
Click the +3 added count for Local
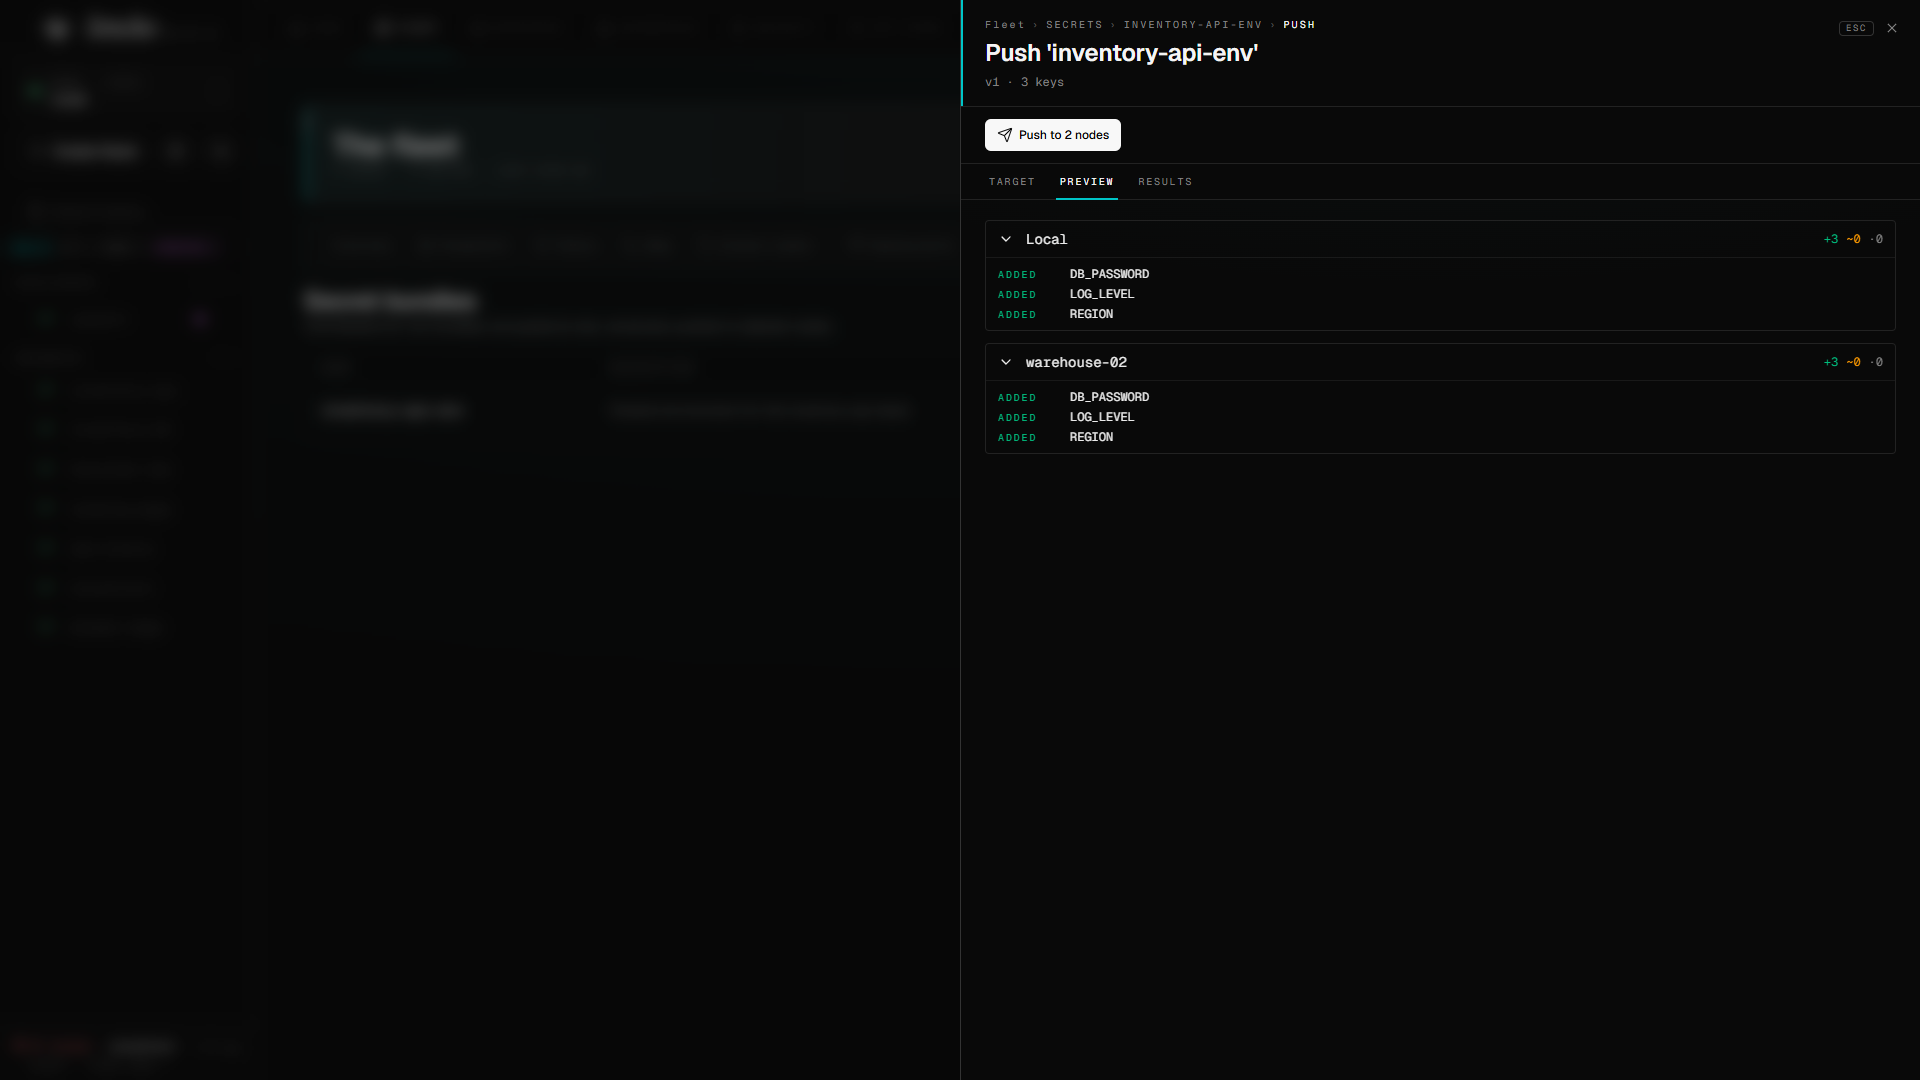tap(1831, 239)
